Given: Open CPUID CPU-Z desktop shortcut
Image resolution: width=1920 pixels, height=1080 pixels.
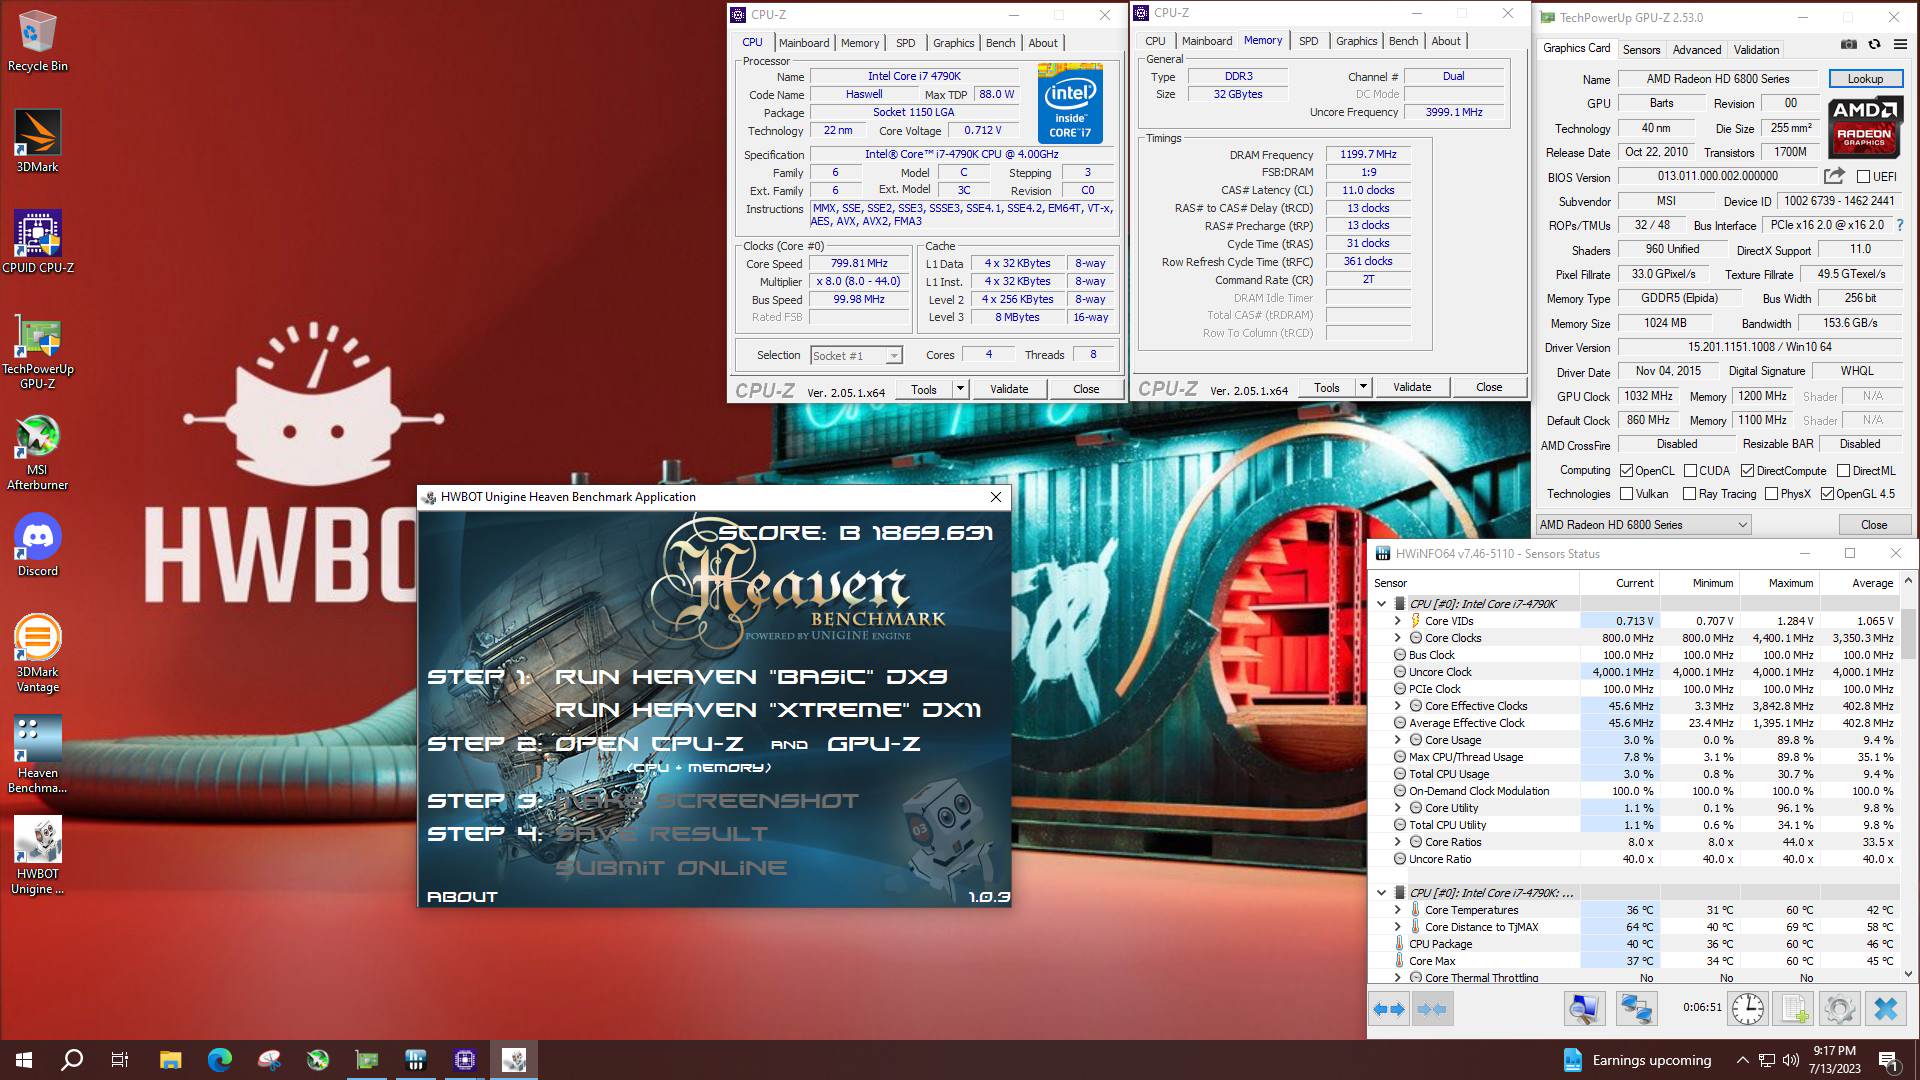Looking at the screenshot, I should coord(37,241).
